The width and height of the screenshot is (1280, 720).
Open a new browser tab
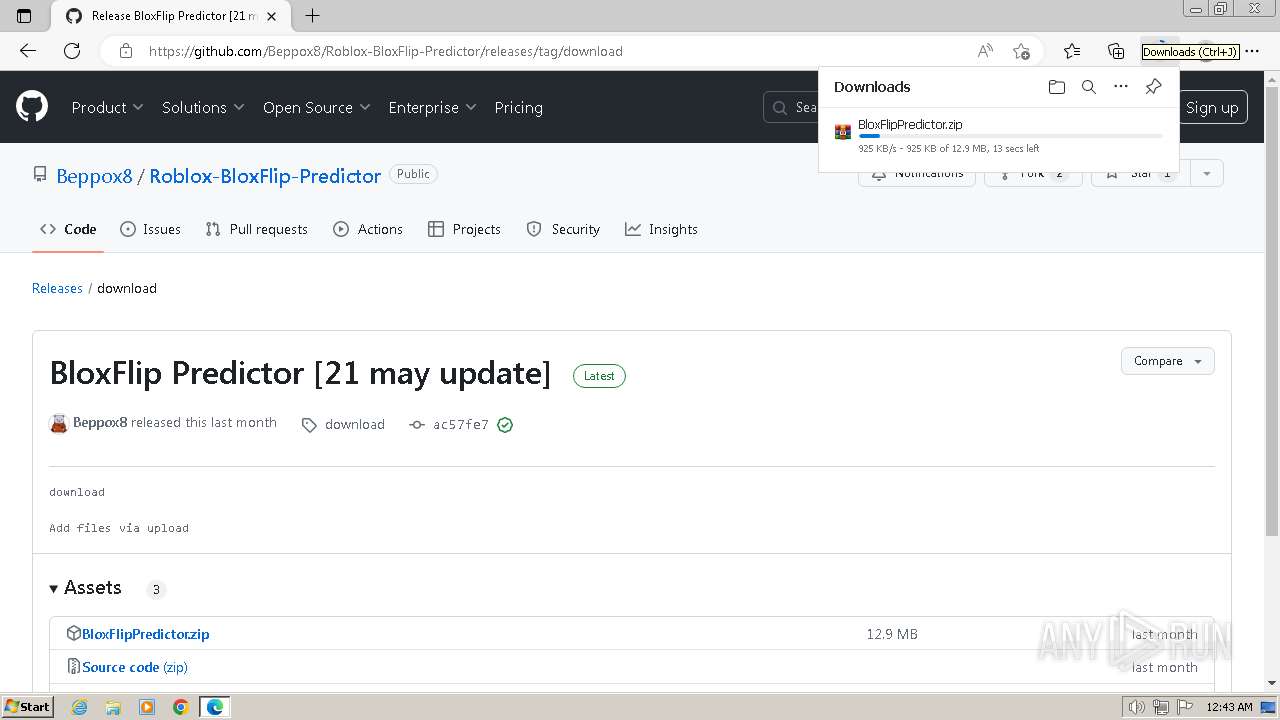312,16
